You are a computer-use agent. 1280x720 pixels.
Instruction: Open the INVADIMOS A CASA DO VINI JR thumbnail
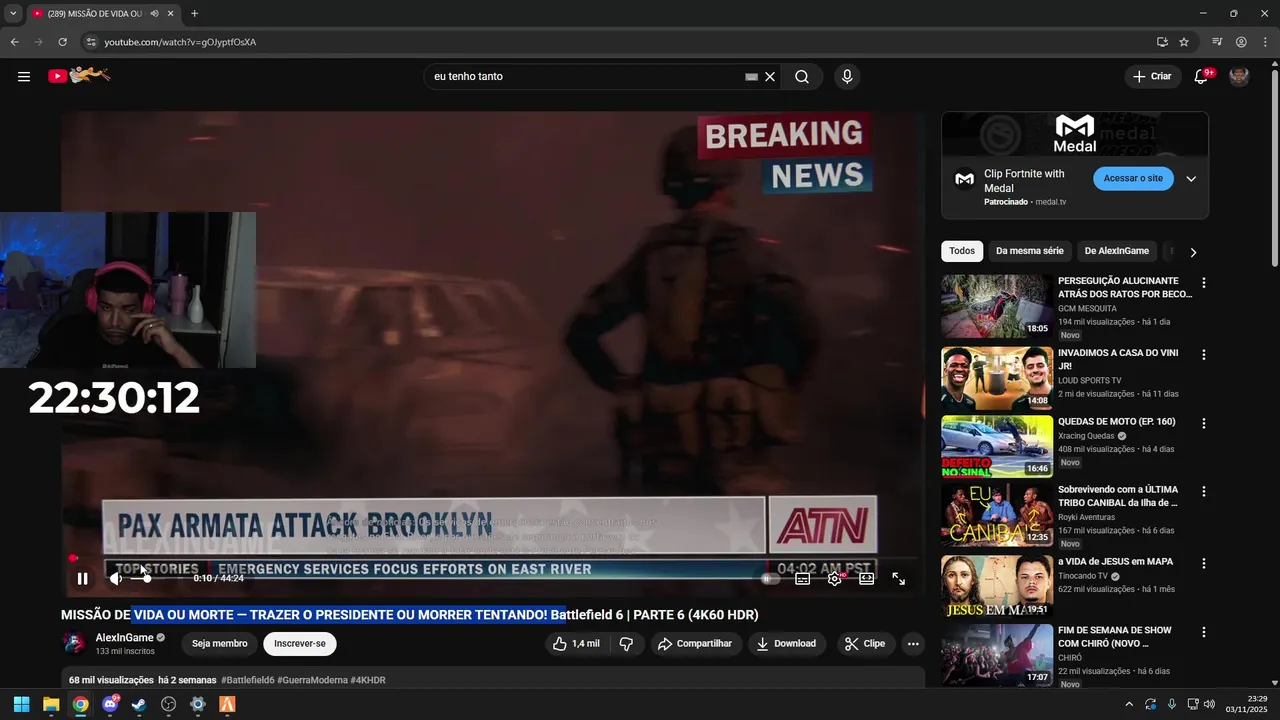click(x=997, y=379)
